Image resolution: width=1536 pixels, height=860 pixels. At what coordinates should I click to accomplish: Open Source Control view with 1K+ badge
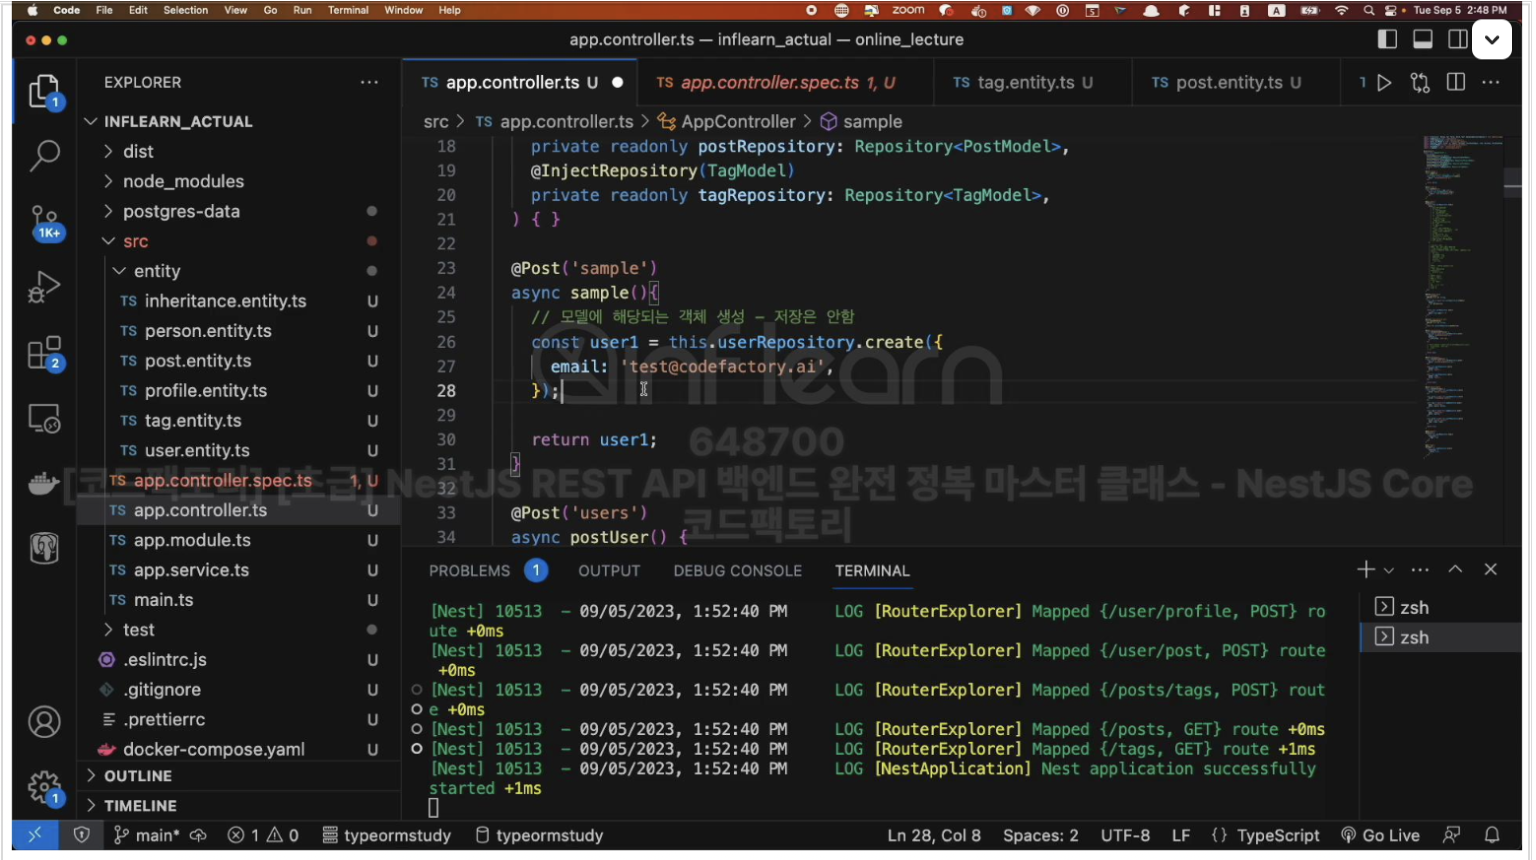click(x=44, y=223)
